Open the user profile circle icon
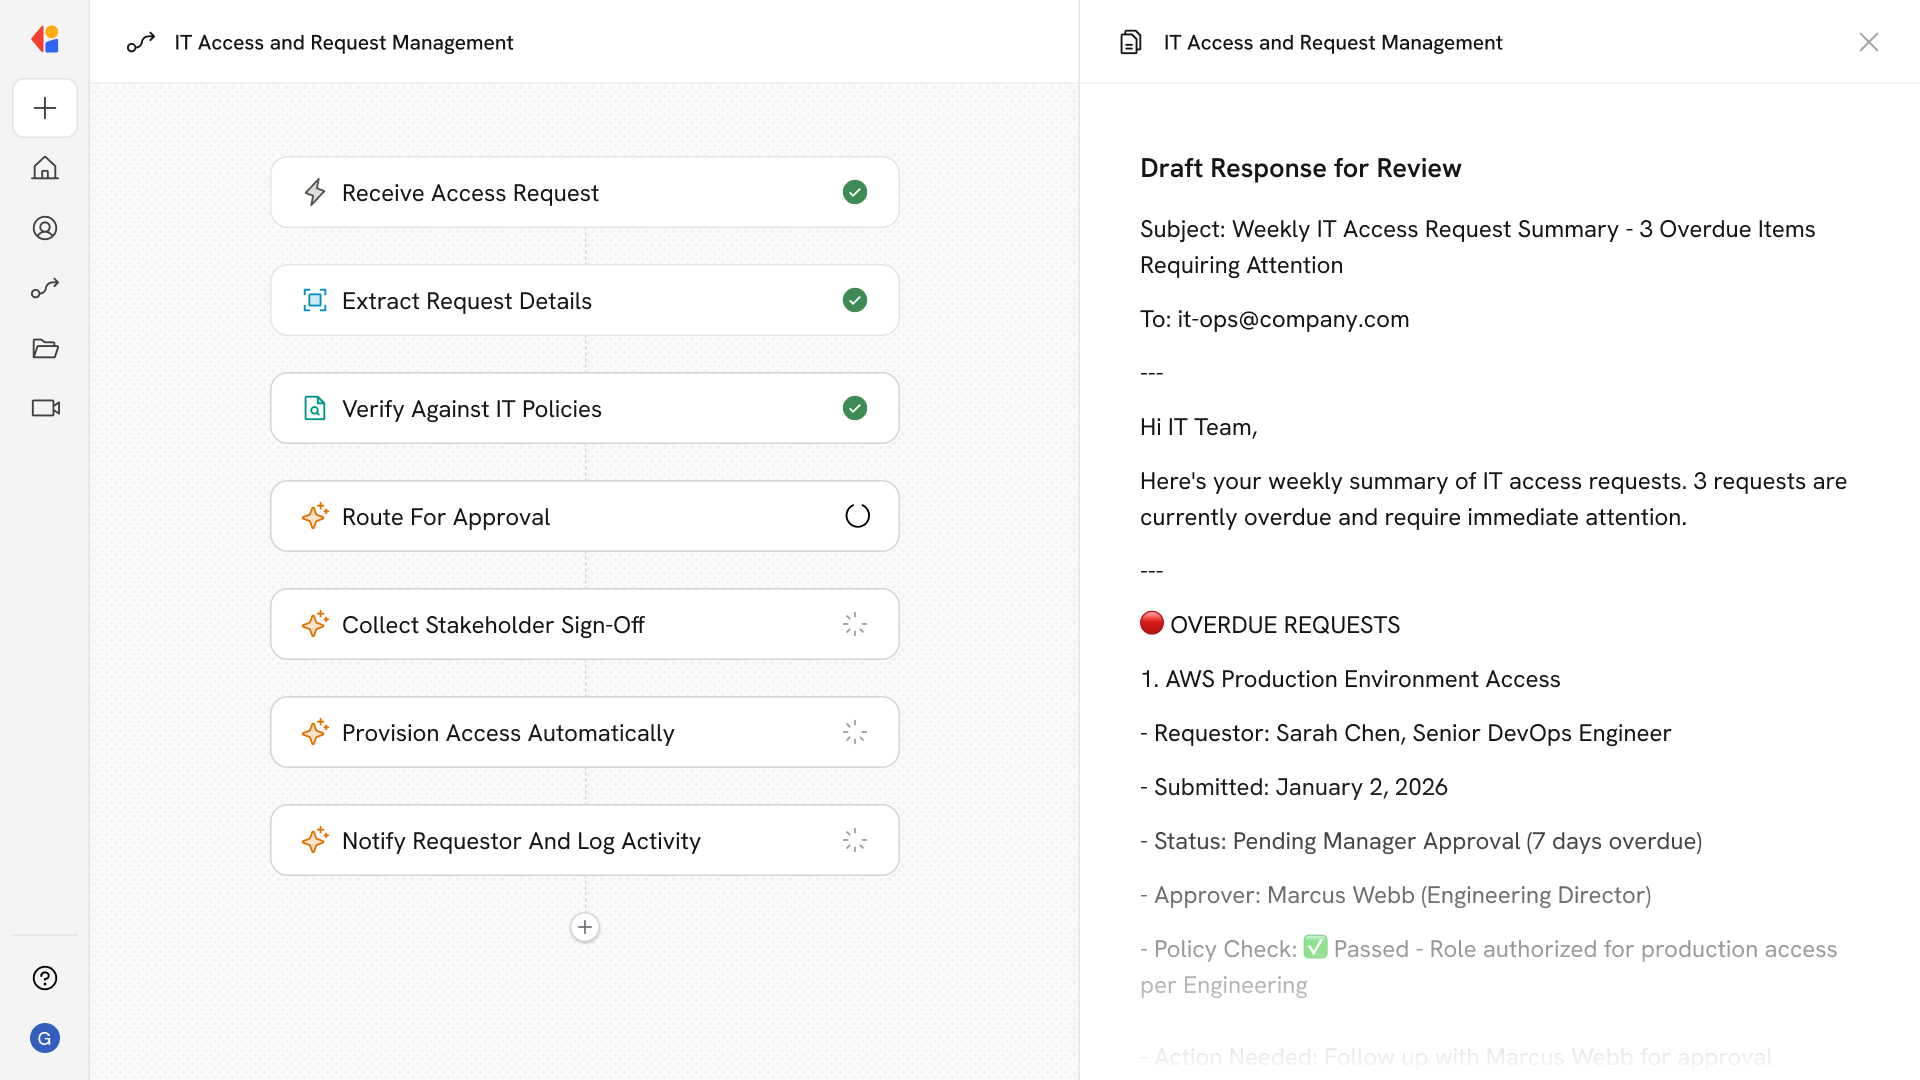Image resolution: width=1920 pixels, height=1080 pixels. 45,228
